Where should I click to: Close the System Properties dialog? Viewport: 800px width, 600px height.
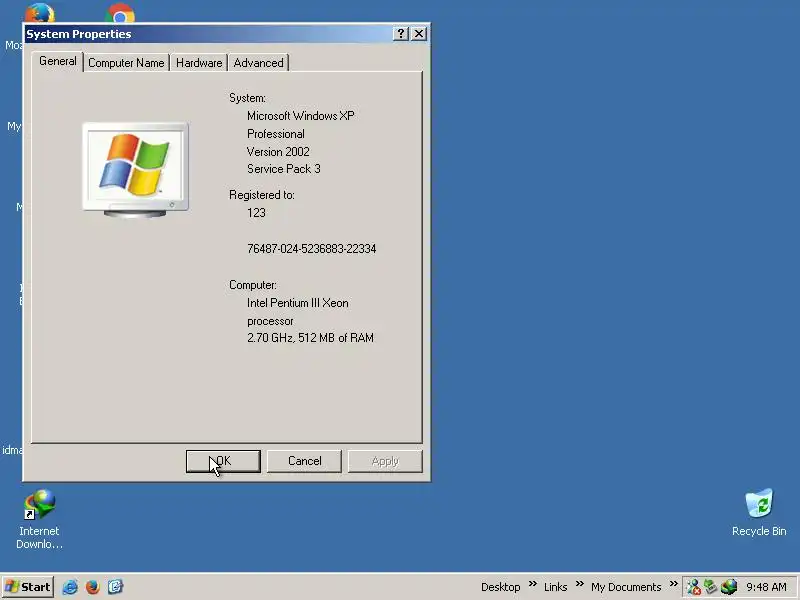[x=419, y=34]
